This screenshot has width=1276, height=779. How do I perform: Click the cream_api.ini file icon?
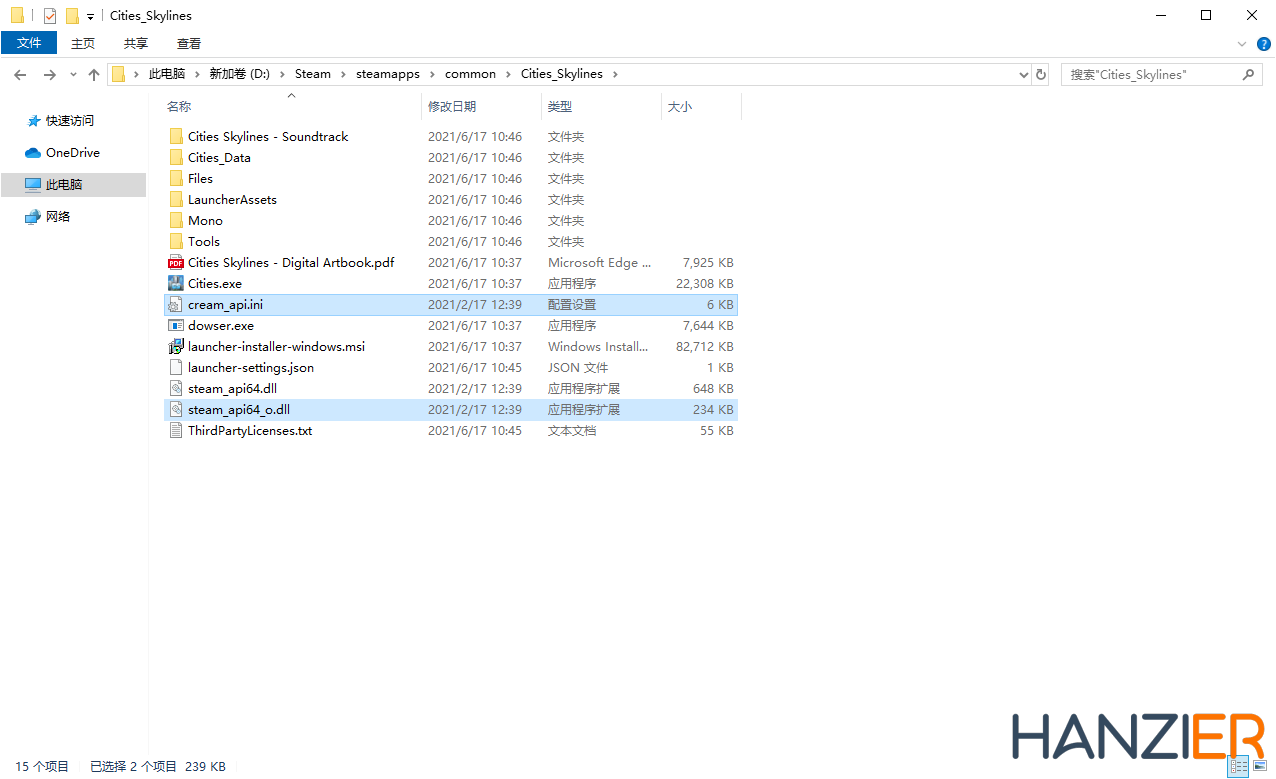pos(176,304)
